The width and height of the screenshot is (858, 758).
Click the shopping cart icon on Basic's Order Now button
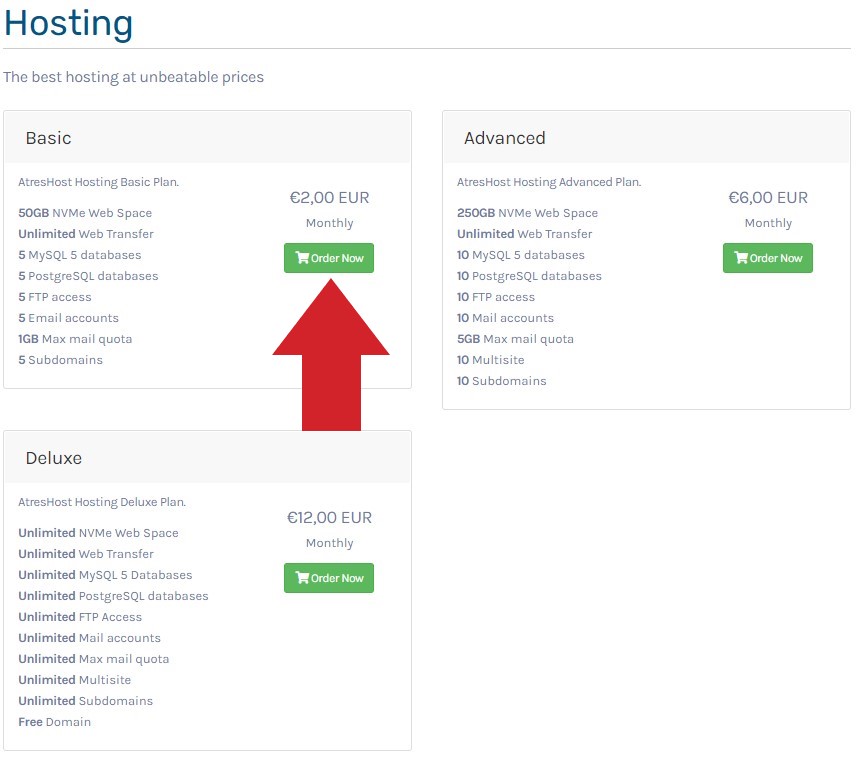click(x=303, y=257)
